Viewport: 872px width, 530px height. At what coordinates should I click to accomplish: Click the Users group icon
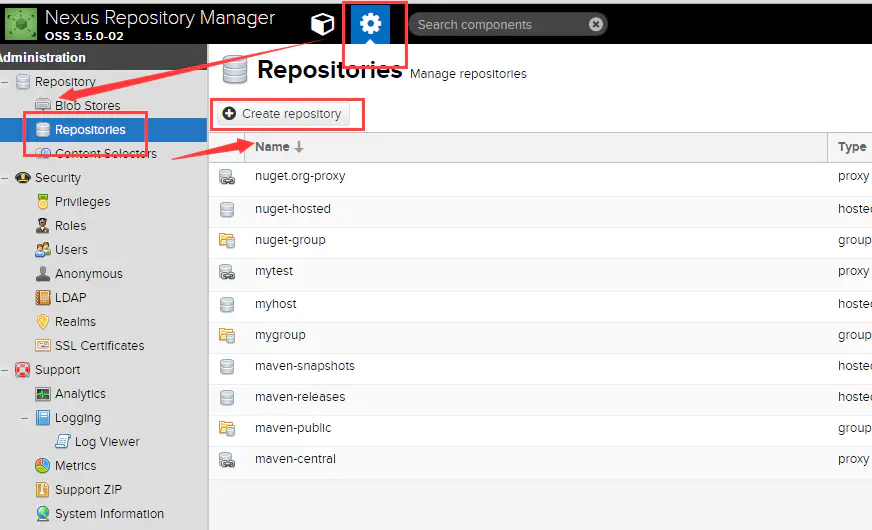42,250
